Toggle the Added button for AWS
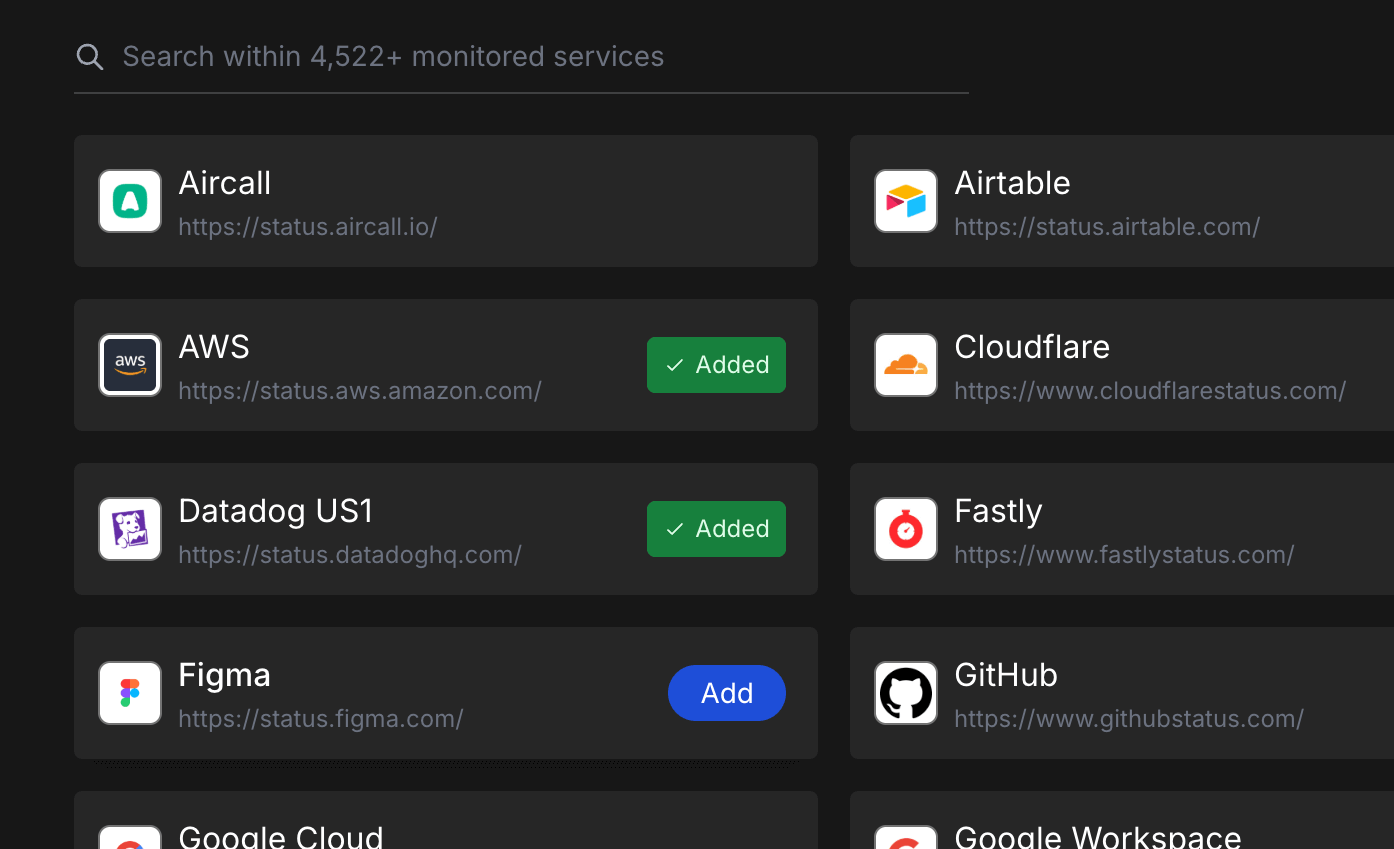The height and width of the screenshot is (849, 1394). pos(716,365)
